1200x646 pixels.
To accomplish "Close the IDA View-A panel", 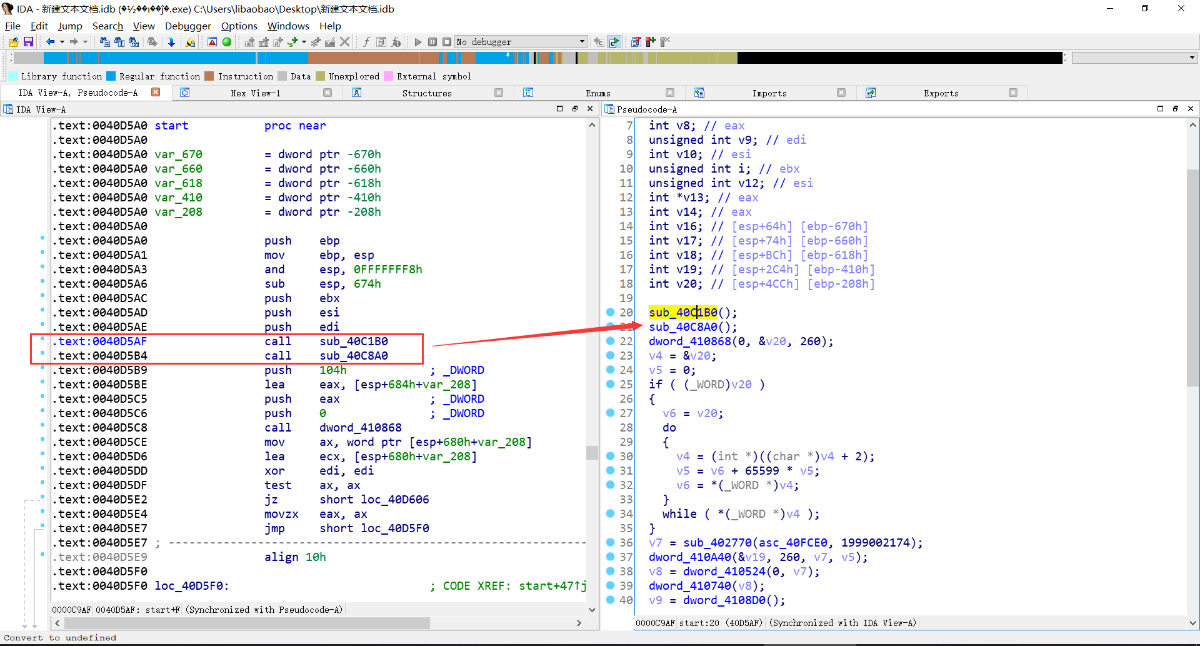I will coord(592,108).
